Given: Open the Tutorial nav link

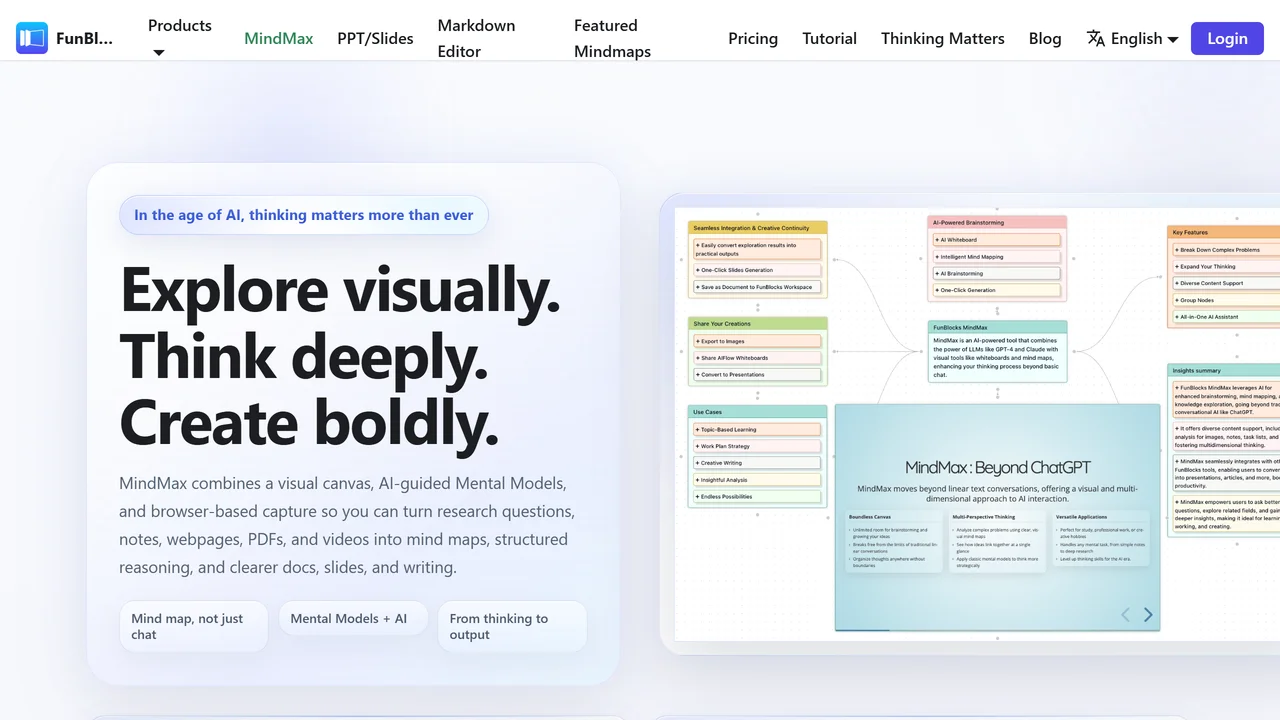Looking at the screenshot, I should point(829,38).
